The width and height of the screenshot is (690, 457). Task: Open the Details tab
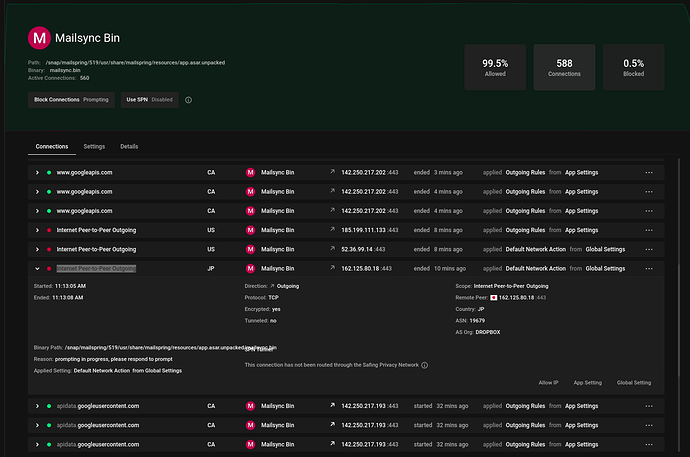tap(129, 146)
